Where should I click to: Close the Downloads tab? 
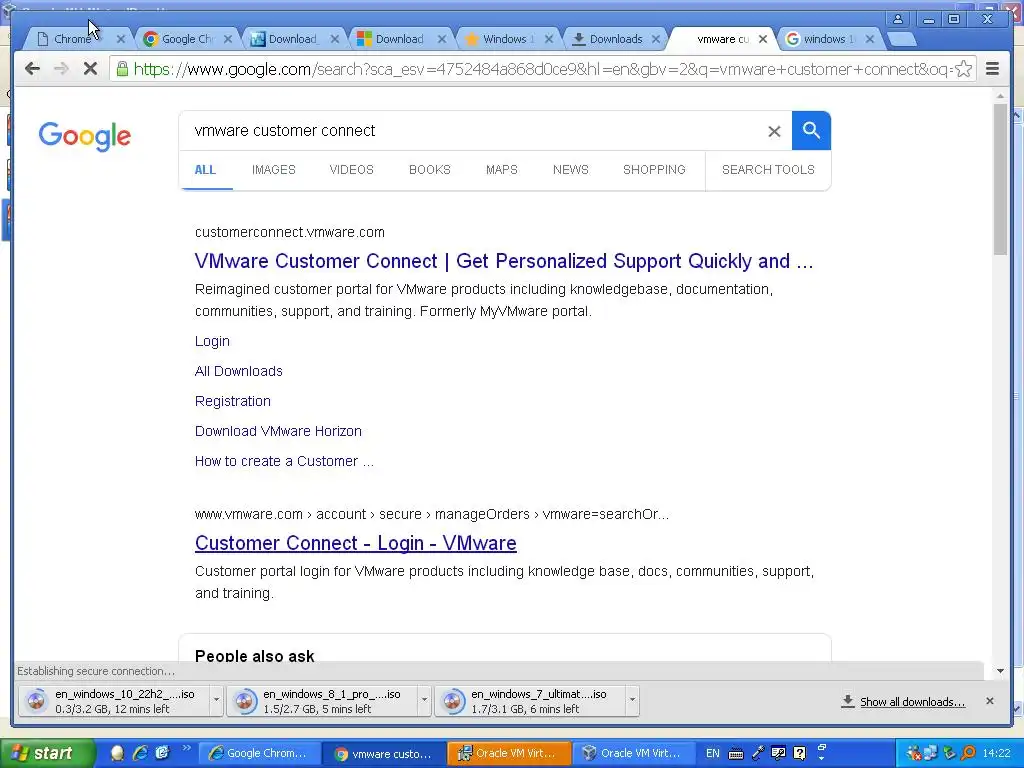pyautogui.click(x=656, y=39)
